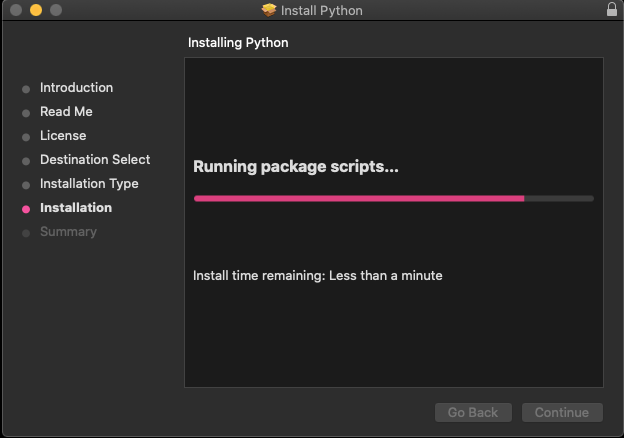This screenshot has width=624, height=438.
Task: Click the Introduction step bullet
Action: (26, 89)
